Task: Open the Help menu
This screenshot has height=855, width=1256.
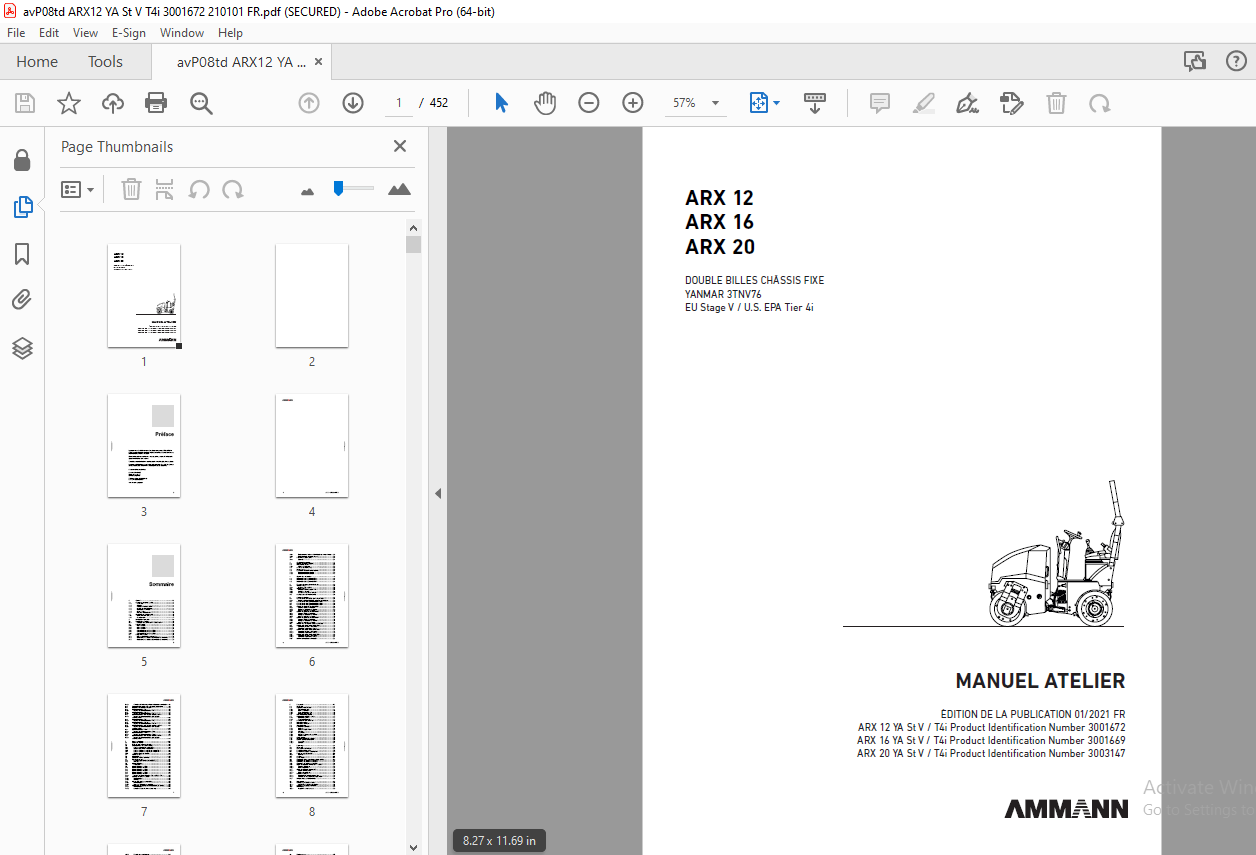Action: pyautogui.click(x=230, y=33)
